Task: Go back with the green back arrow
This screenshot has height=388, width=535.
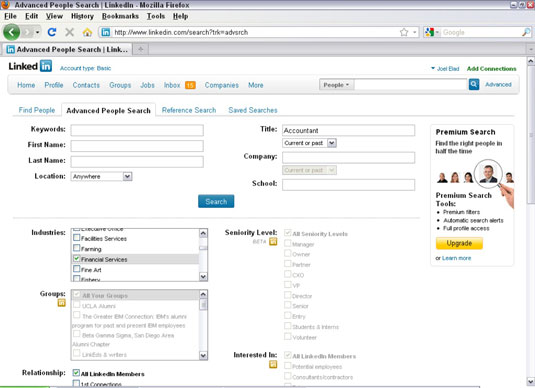Action: tap(12, 32)
